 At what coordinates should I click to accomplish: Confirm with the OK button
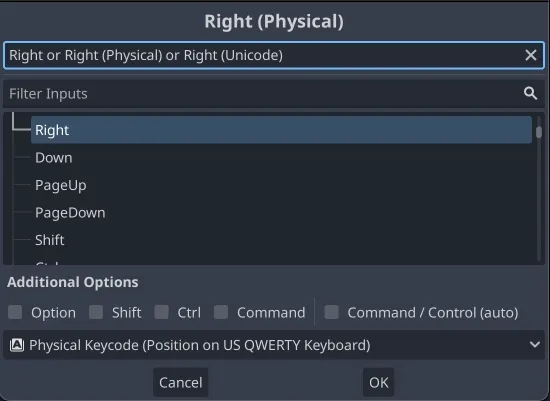pos(378,382)
